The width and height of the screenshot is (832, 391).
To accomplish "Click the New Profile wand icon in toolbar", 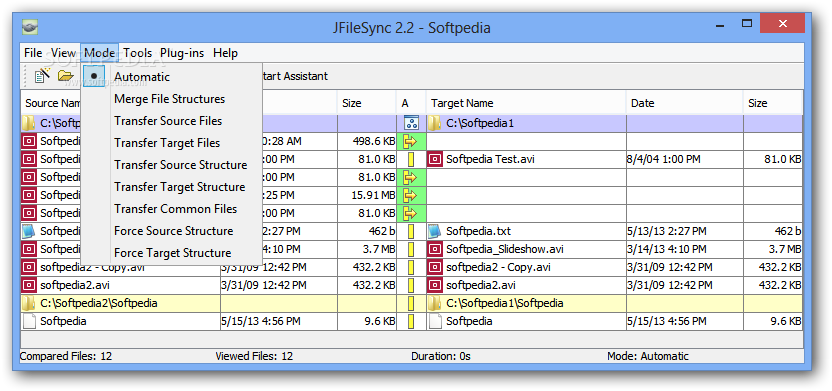I will pyautogui.click(x=42, y=76).
